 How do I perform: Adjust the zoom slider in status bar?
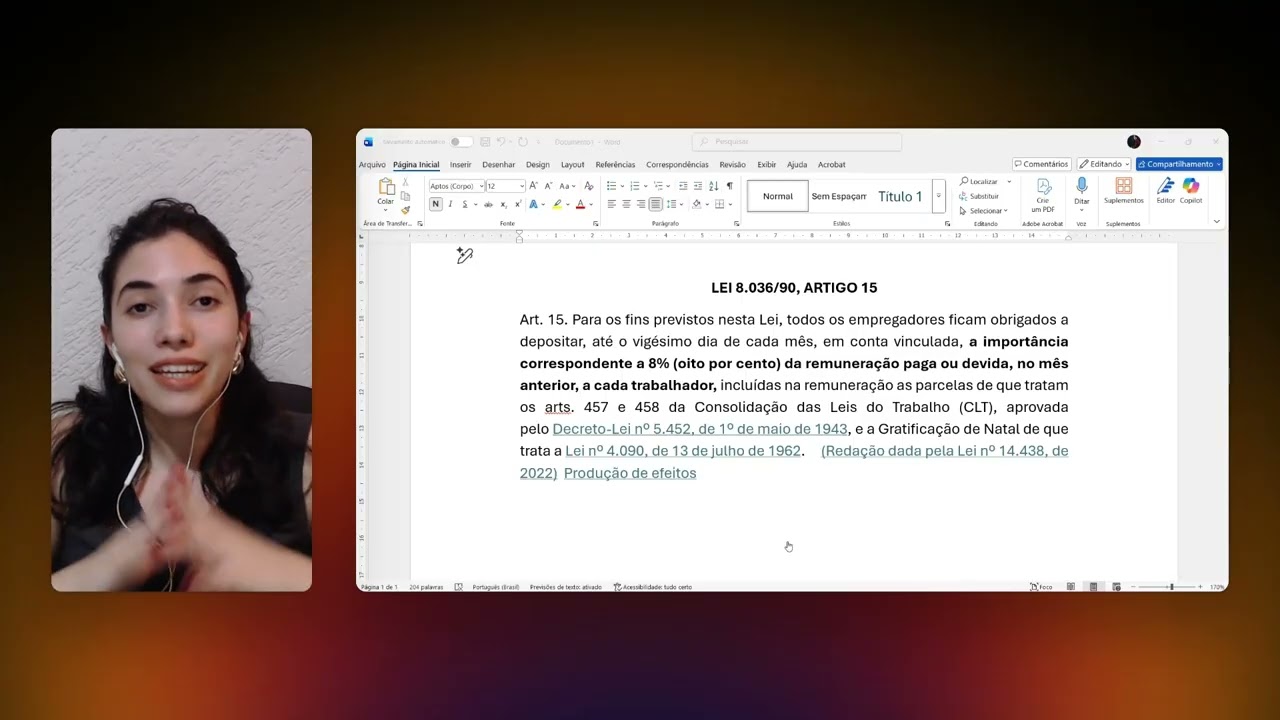pyautogui.click(x=1171, y=587)
